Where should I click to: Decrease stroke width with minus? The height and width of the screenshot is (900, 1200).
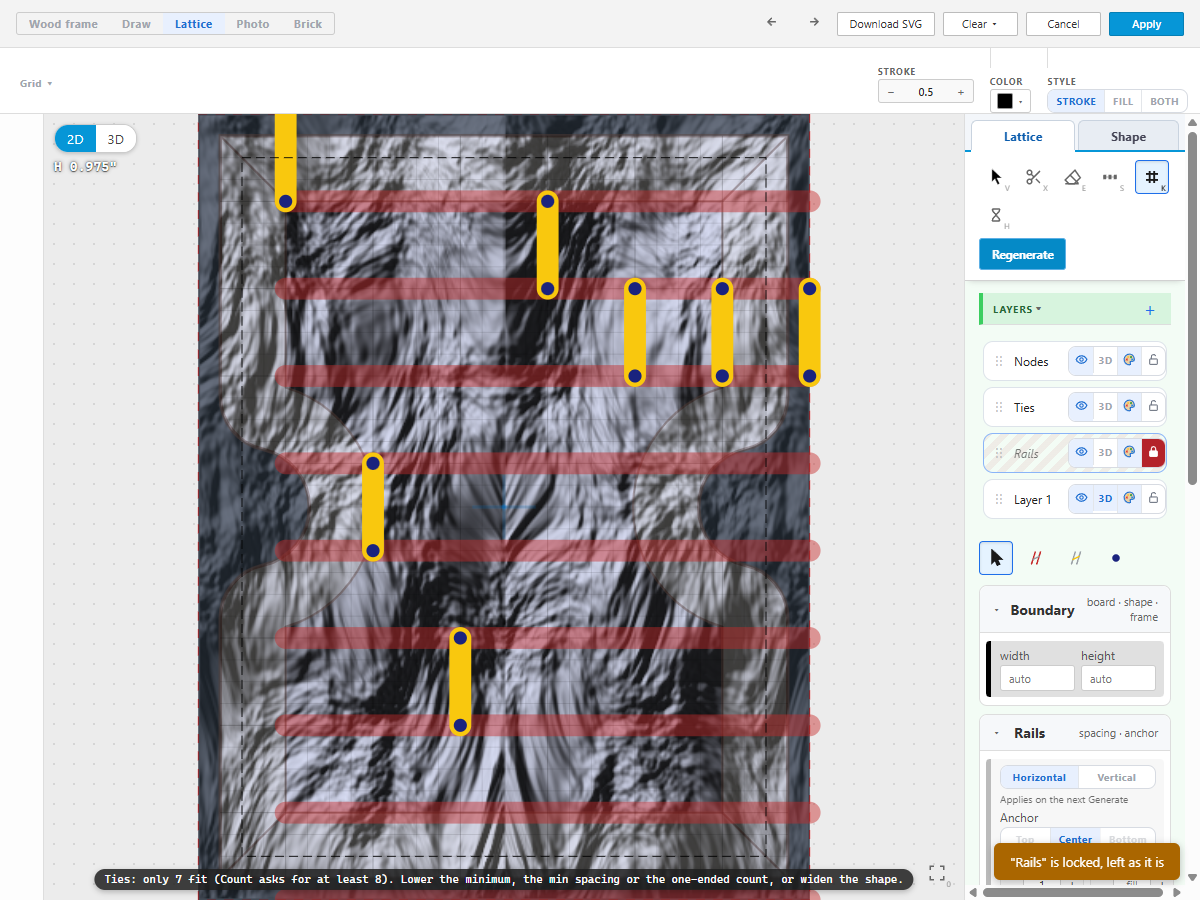coord(891,92)
